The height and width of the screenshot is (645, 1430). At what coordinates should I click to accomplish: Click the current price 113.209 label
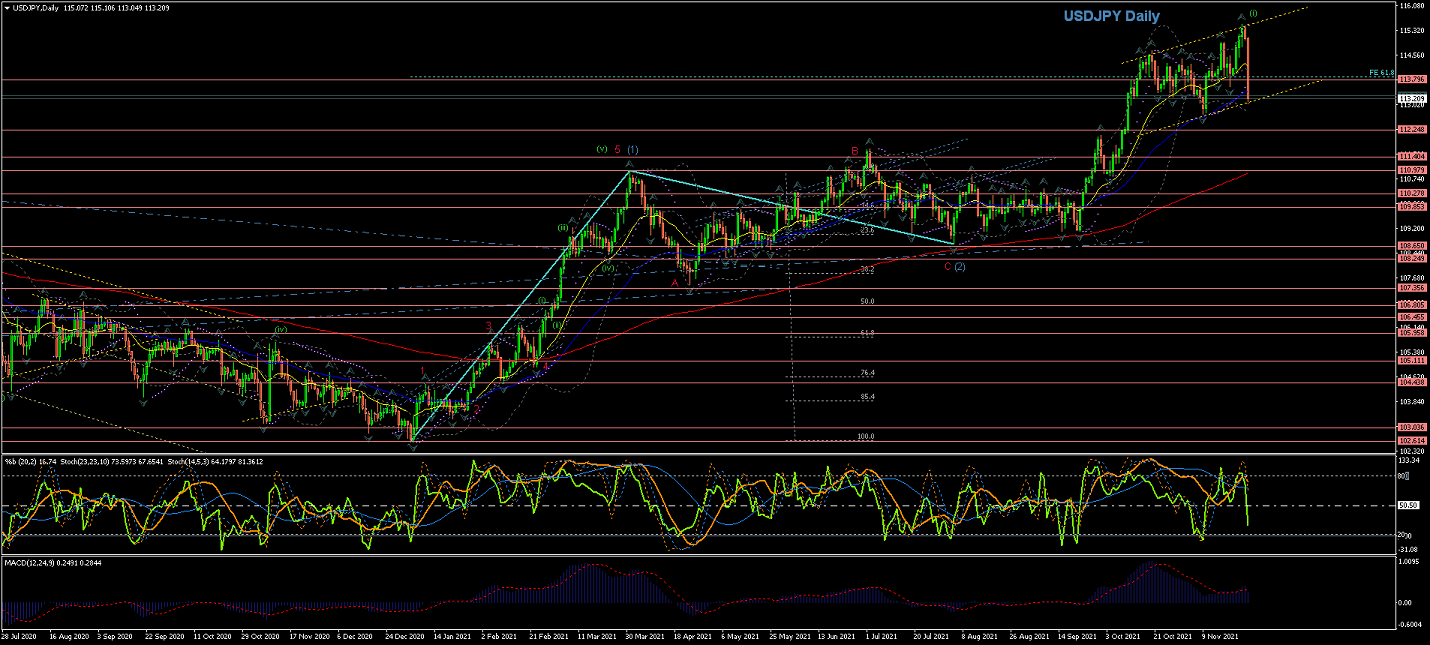tap(1412, 98)
